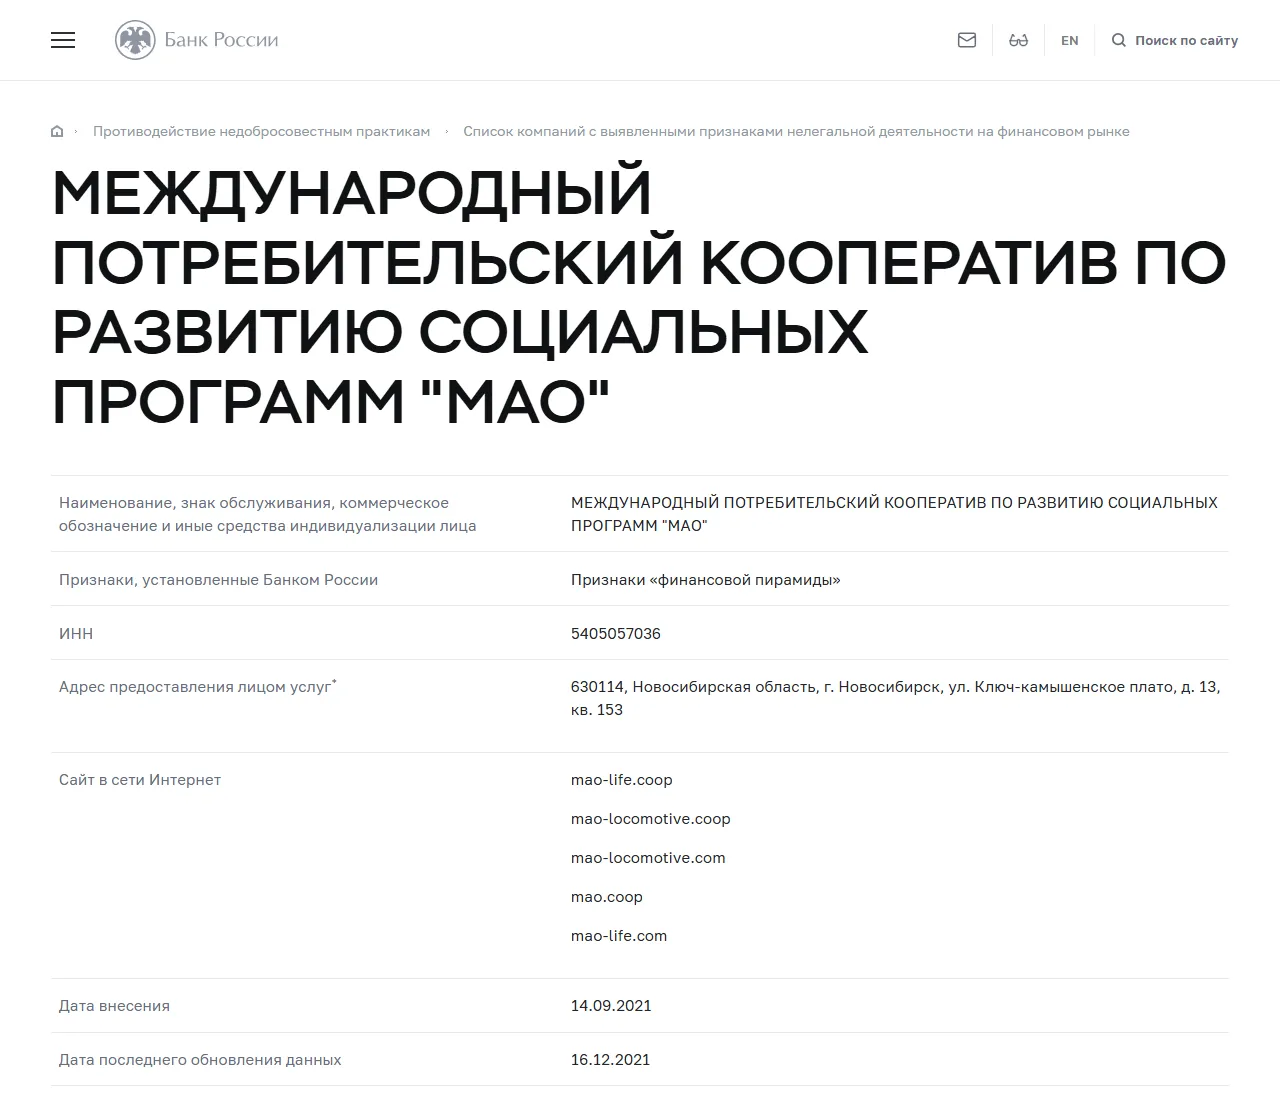Click 'Признаки, установленные Банком России' label

pos(218,579)
